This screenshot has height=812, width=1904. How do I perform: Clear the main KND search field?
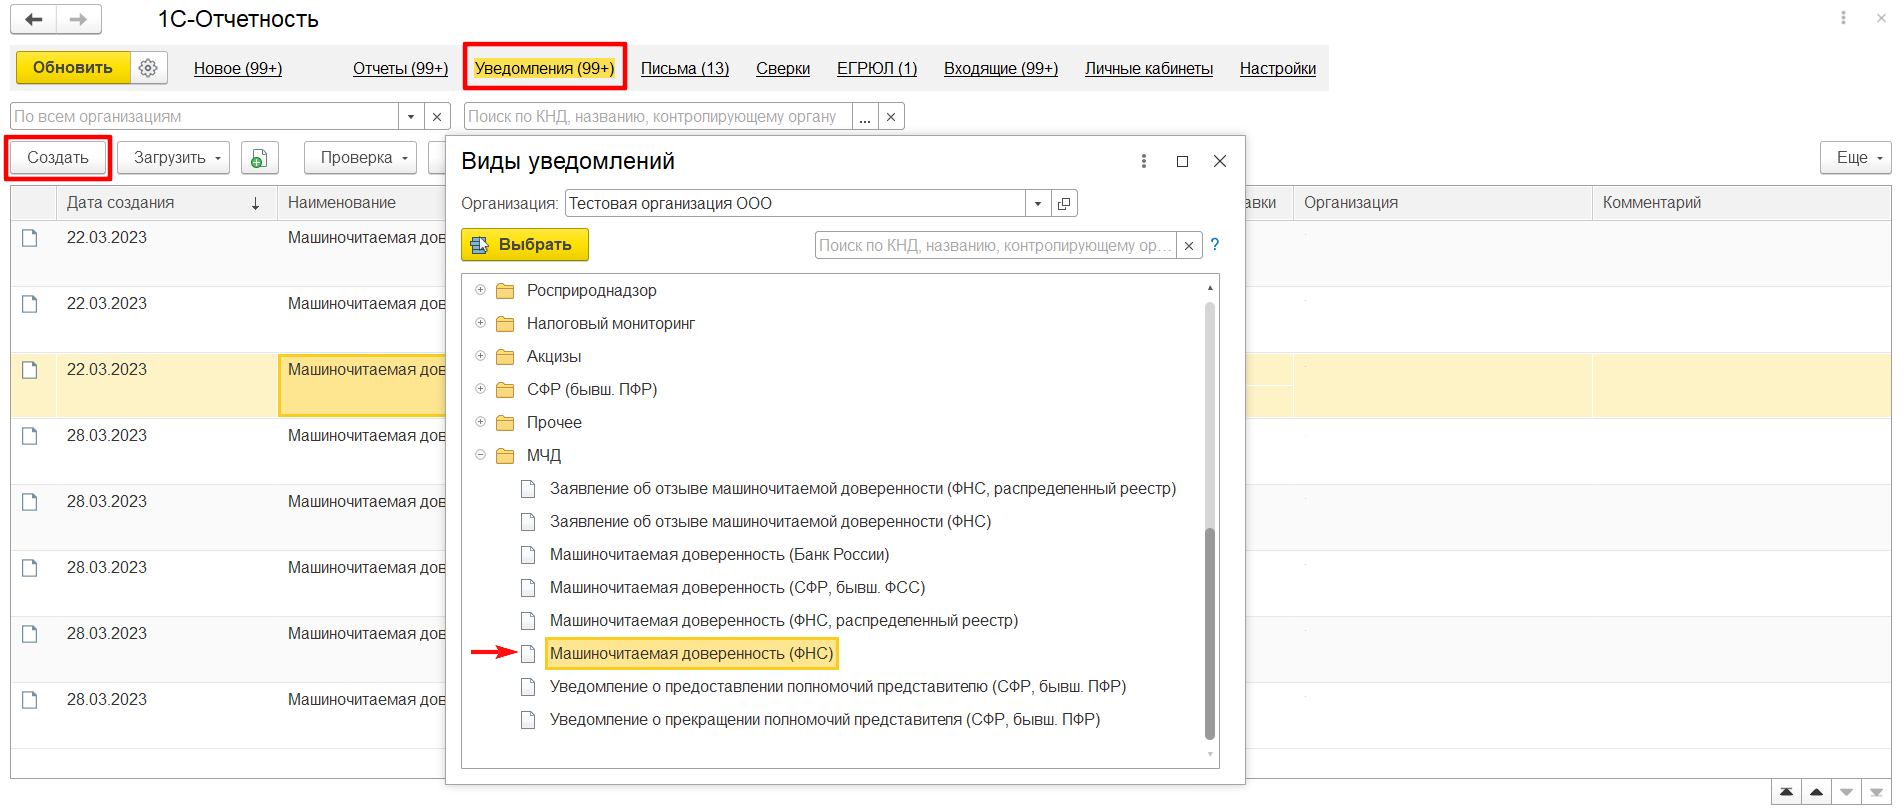(x=891, y=117)
